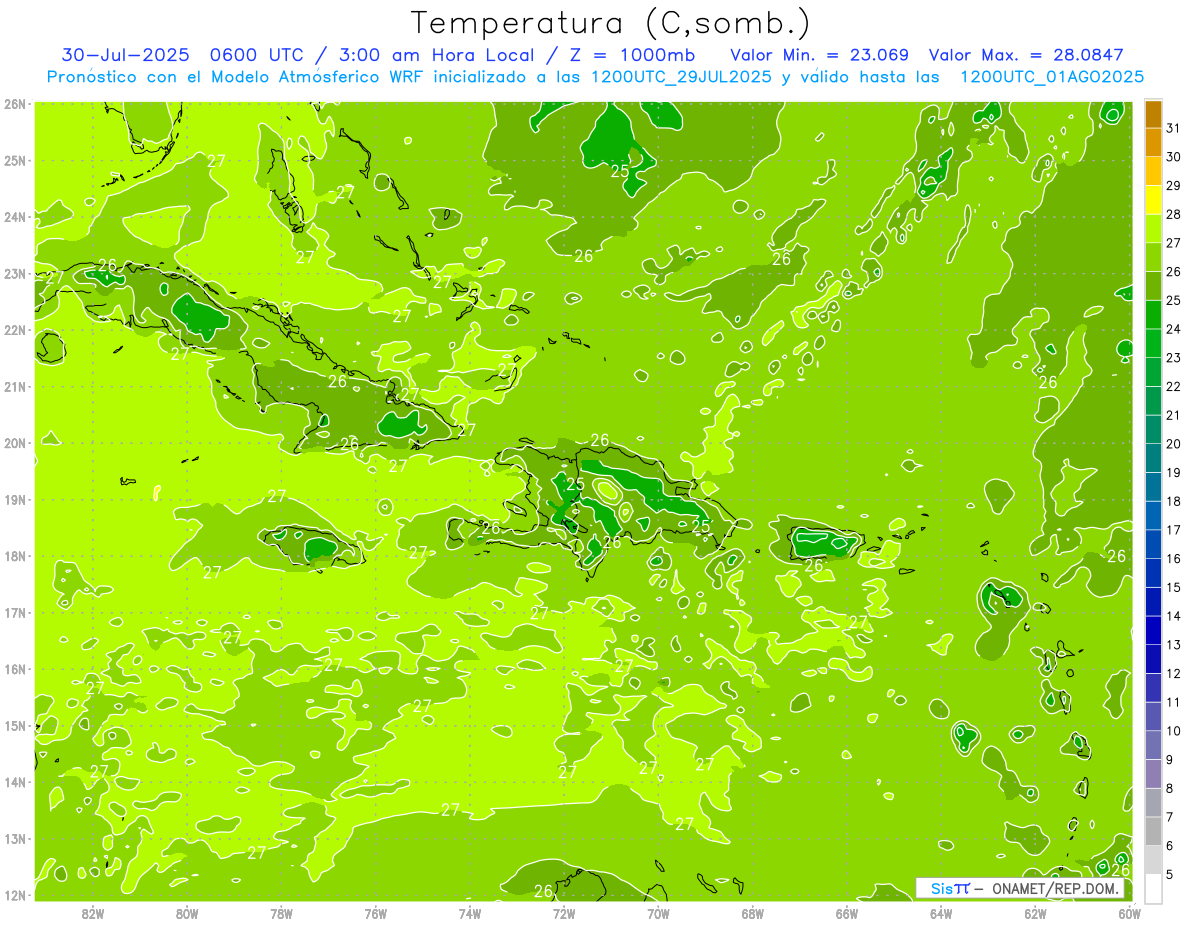Click the legend color band between 30 and 31
The image size is (1200, 927).
[1153, 143]
